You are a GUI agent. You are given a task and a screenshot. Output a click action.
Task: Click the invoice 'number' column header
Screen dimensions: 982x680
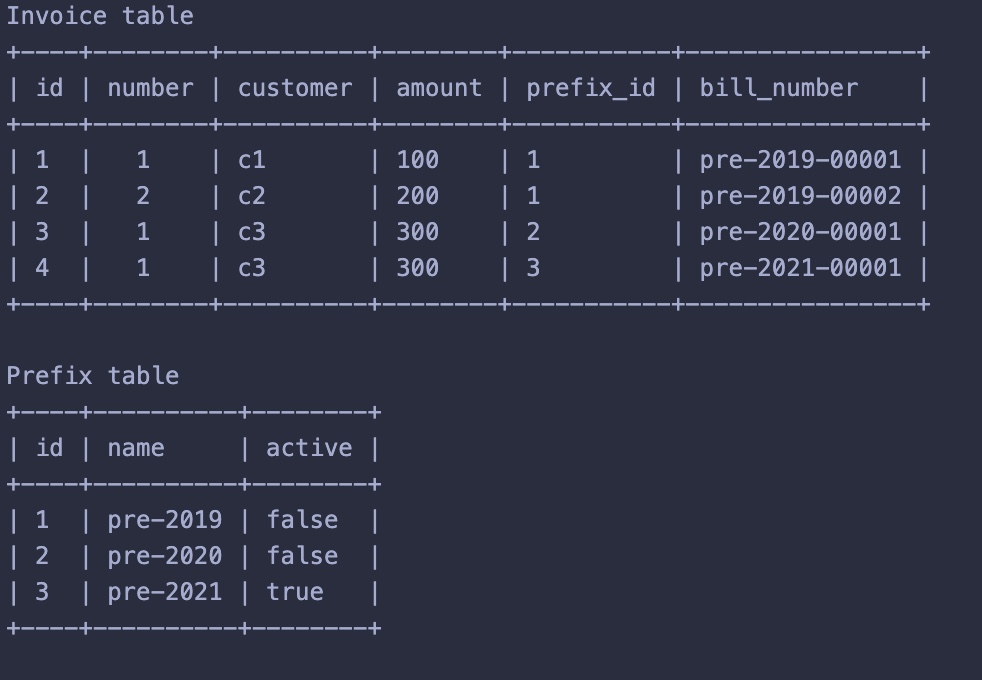pyautogui.click(x=150, y=88)
